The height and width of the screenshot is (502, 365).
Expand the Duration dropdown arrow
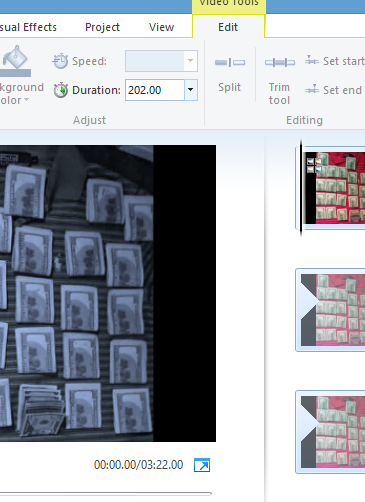click(191, 90)
